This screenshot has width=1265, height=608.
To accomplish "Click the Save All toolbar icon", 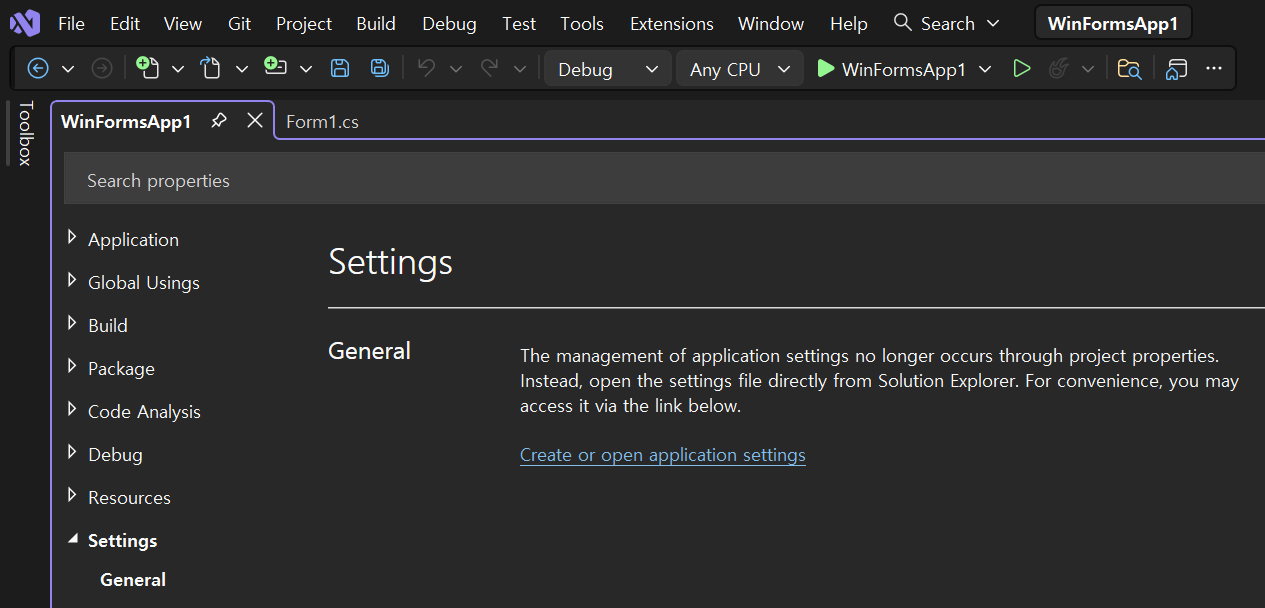I will [x=380, y=69].
